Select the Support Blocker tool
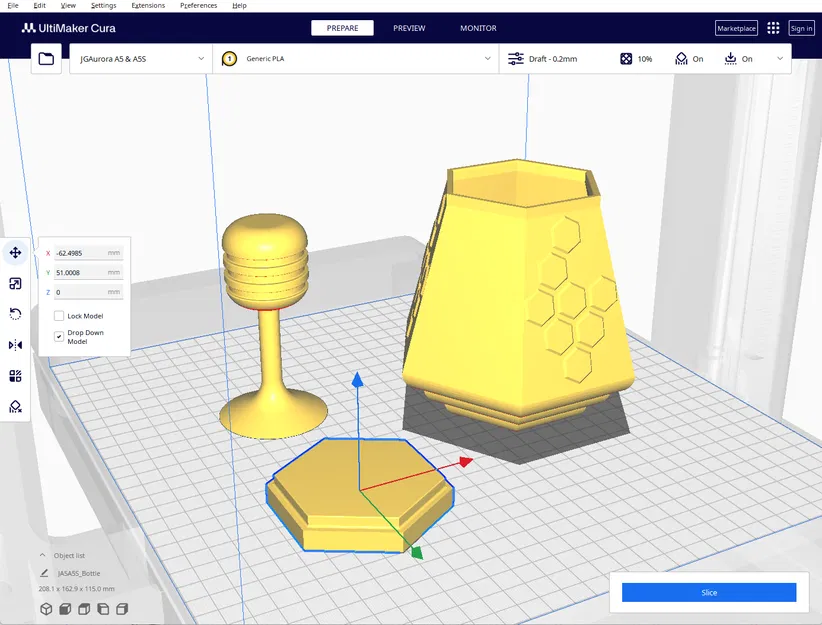Image resolution: width=822 pixels, height=625 pixels. click(15, 406)
